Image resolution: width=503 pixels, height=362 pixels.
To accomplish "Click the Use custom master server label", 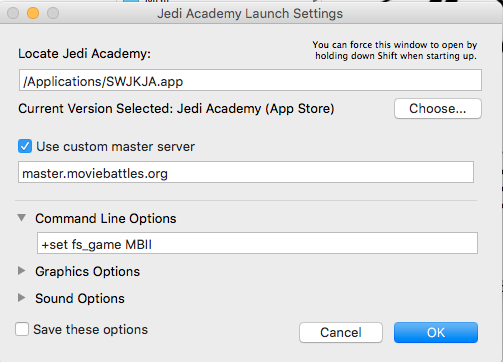I will [116, 146].
